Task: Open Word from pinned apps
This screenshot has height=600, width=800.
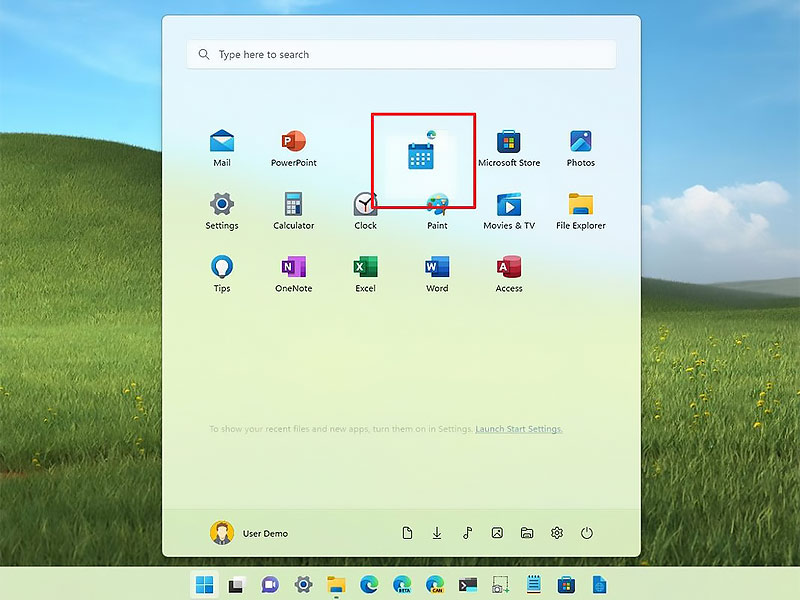Action: [437, 273]
